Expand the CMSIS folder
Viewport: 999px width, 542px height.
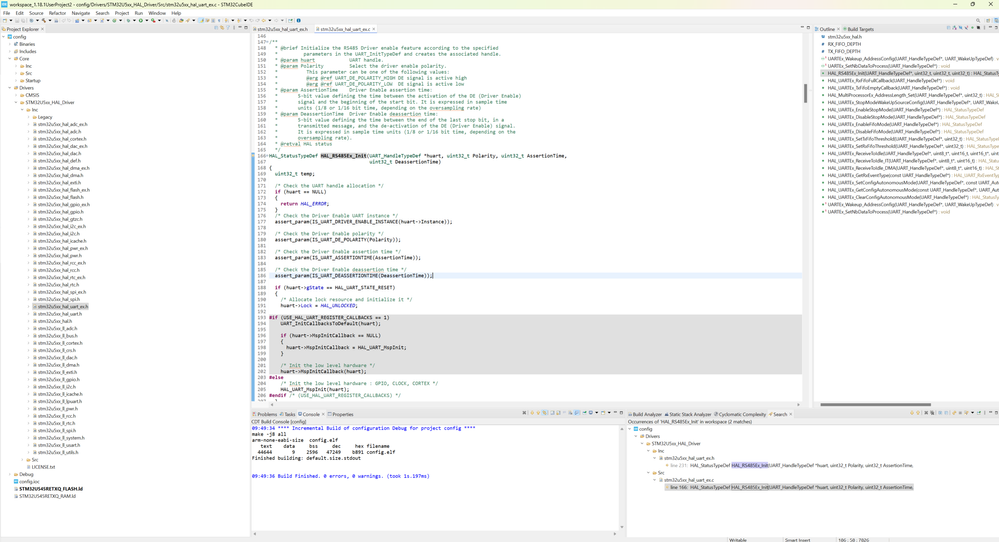pyautogui.click(x=17, y=95)
